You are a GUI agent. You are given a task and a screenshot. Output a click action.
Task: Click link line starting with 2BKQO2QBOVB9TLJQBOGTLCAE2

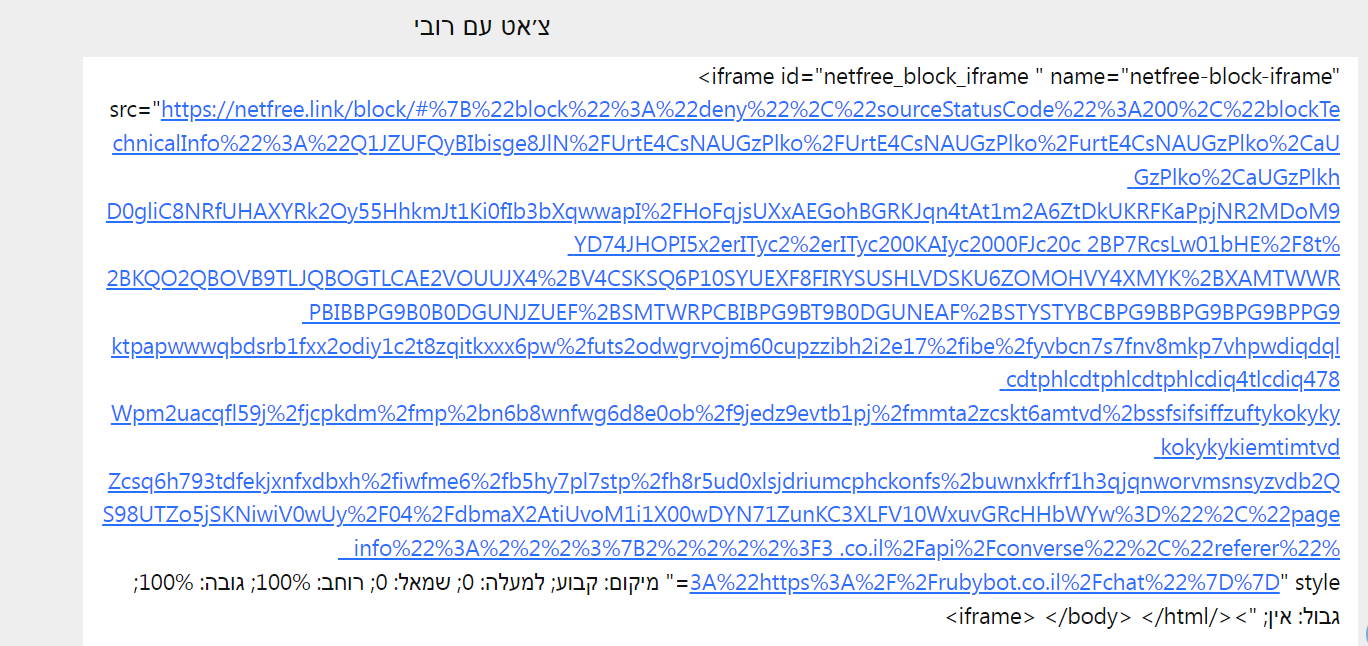(722, 279)
